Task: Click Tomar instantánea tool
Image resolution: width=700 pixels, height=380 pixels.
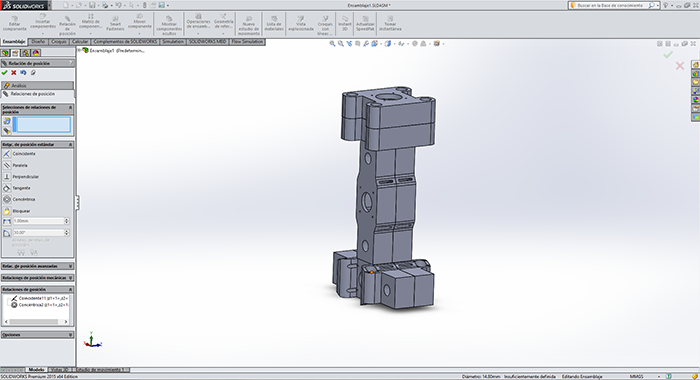Action: (x=390, y=24)
